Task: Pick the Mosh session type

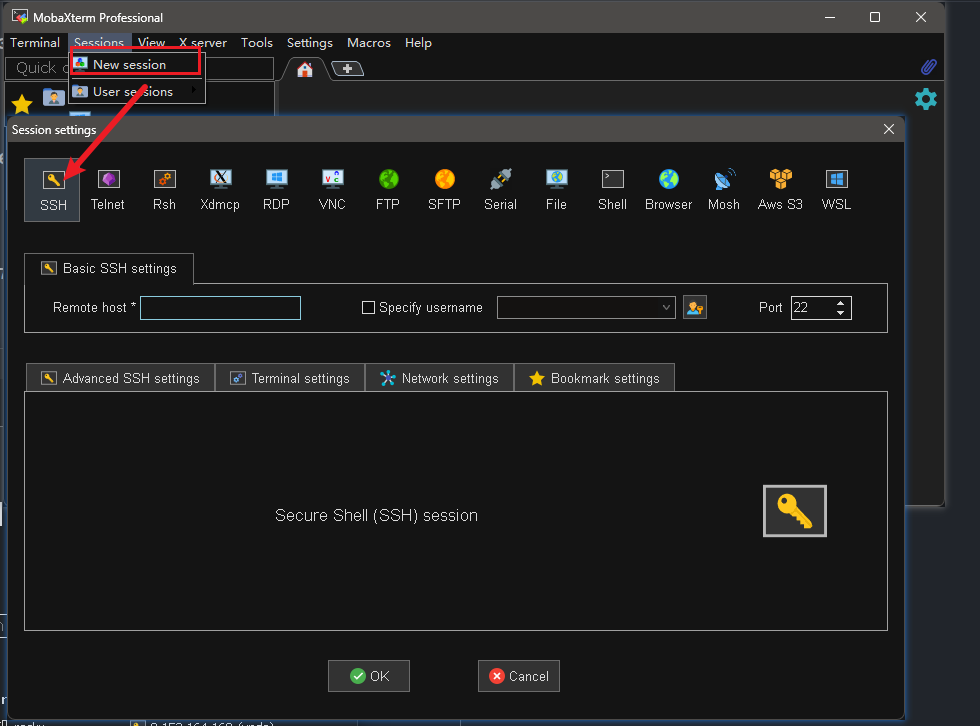Action: point(724,190)
